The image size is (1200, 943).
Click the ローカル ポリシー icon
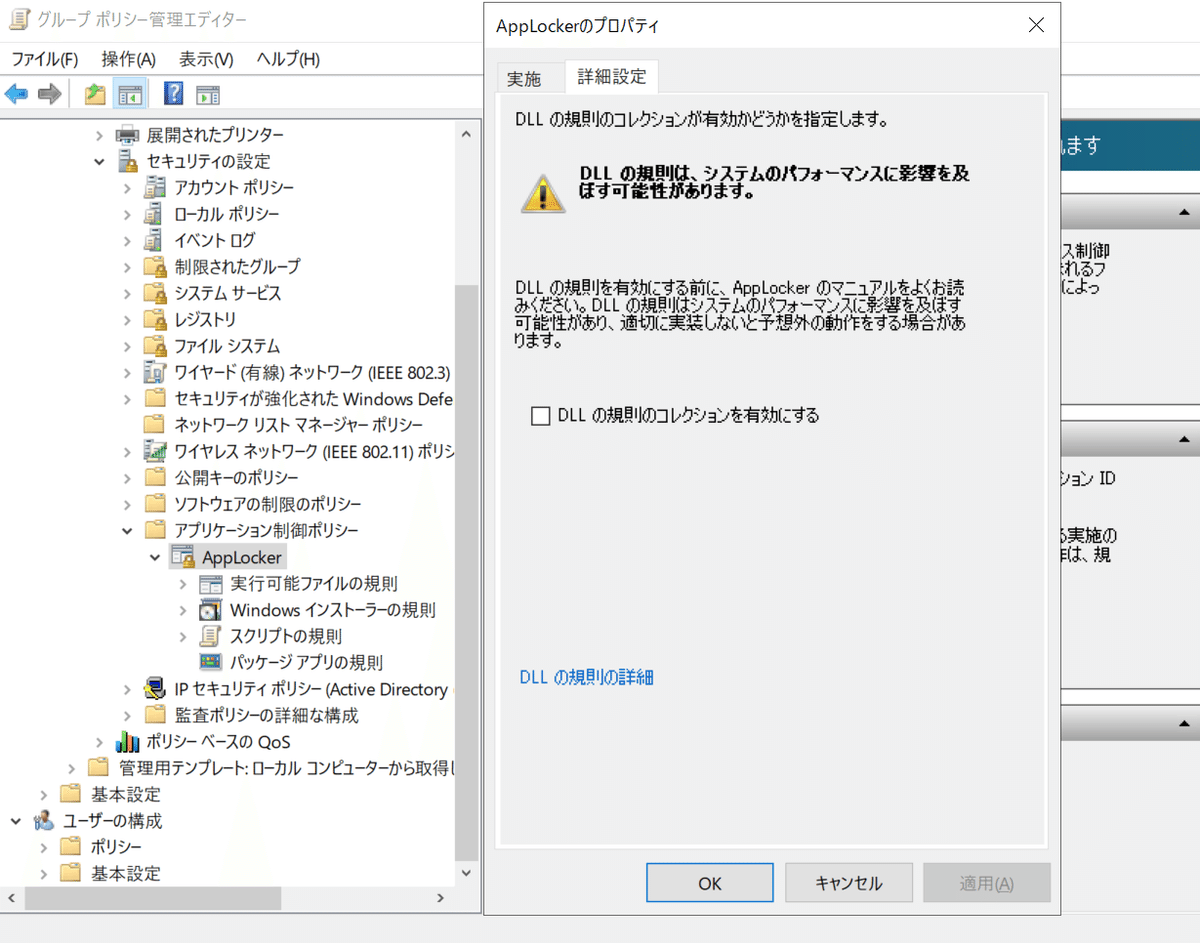154,214
